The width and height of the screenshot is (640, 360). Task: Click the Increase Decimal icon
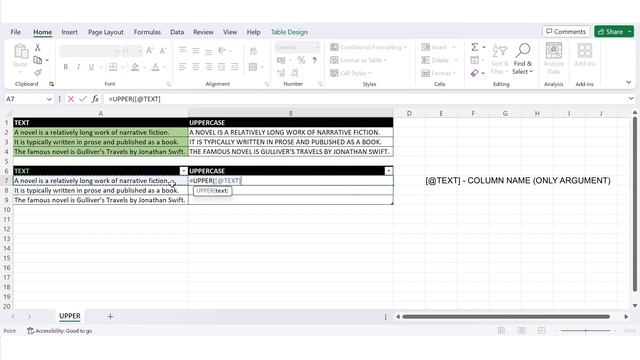[x=281, y=73]
